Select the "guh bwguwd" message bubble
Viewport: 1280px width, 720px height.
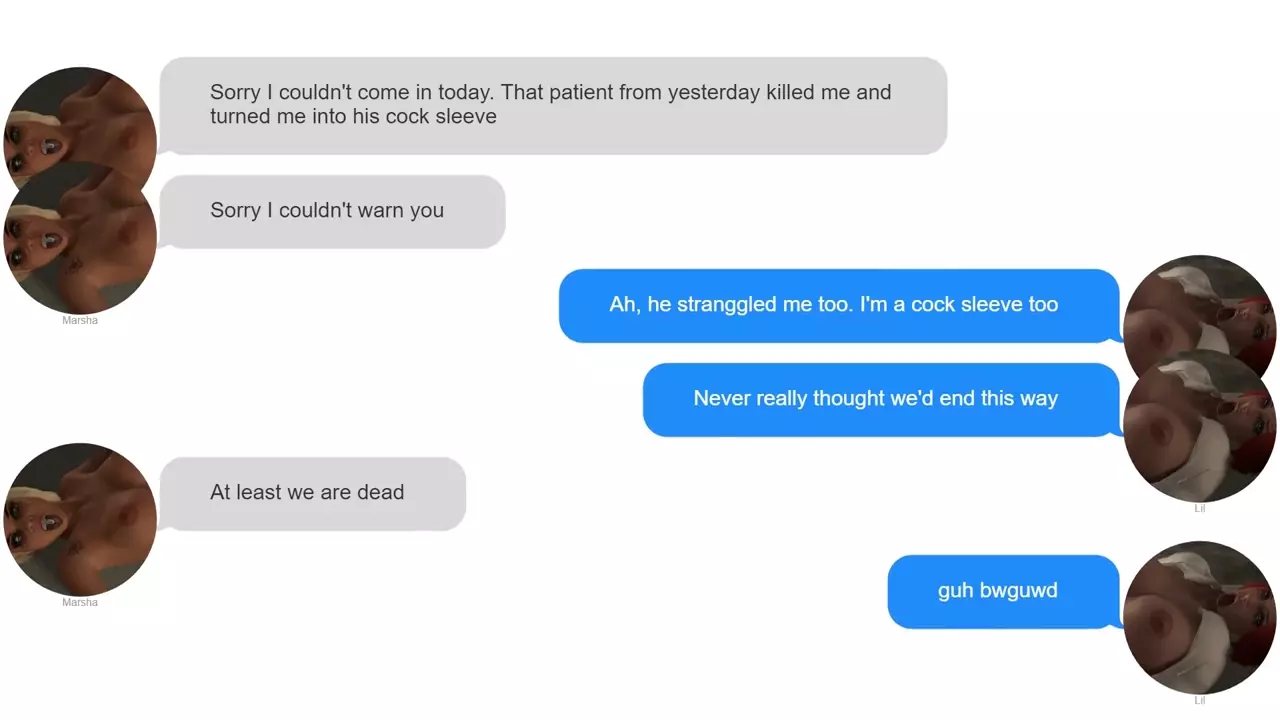(1002, 591)
